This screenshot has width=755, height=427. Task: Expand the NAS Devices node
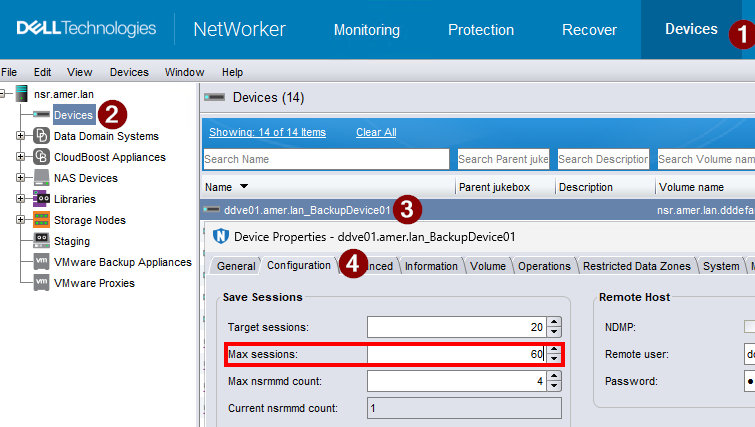(x=20, y=178)
